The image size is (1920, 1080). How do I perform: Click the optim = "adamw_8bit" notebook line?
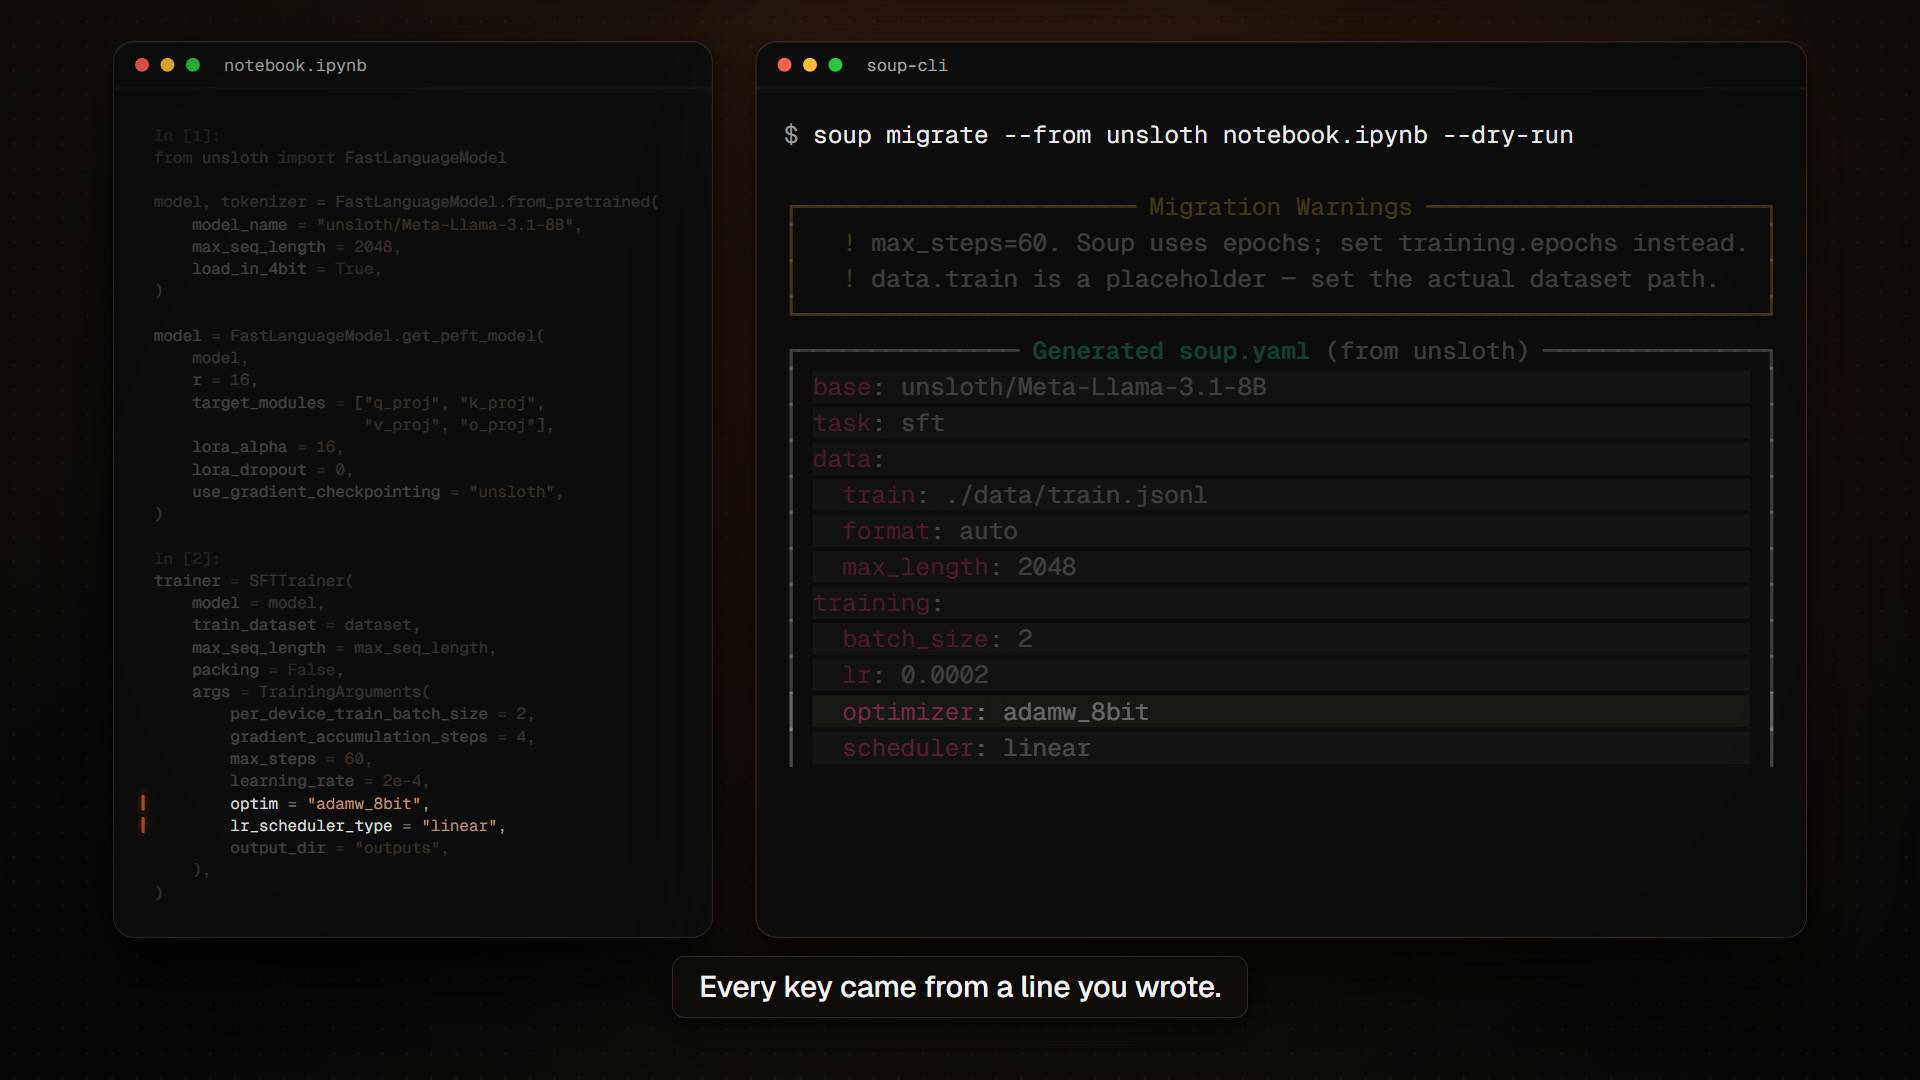(329, 804)
